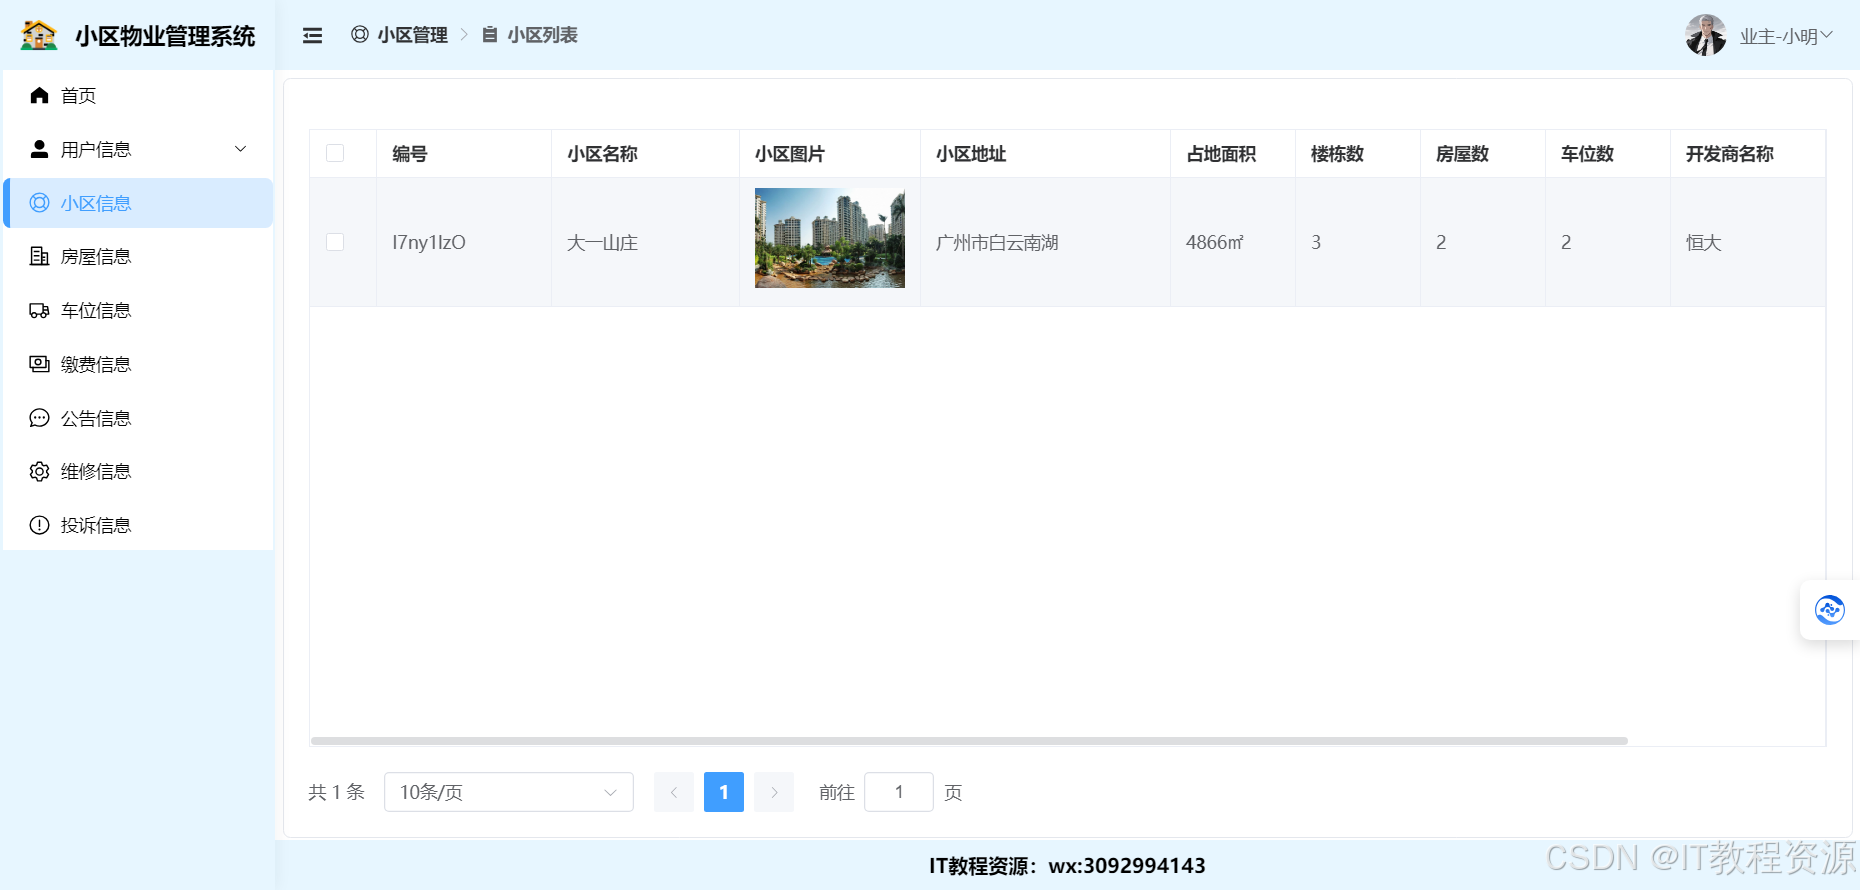Click the chat bubble icon for 公告信息
Viewport: 1860px width, 890px height.
click(x=39, y=418)
